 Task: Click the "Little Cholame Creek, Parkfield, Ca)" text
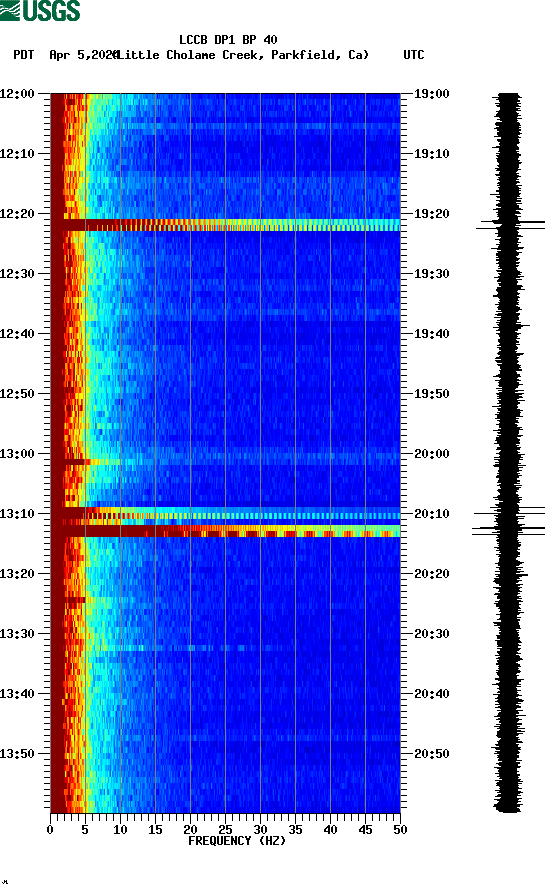(x=243, y=55)
